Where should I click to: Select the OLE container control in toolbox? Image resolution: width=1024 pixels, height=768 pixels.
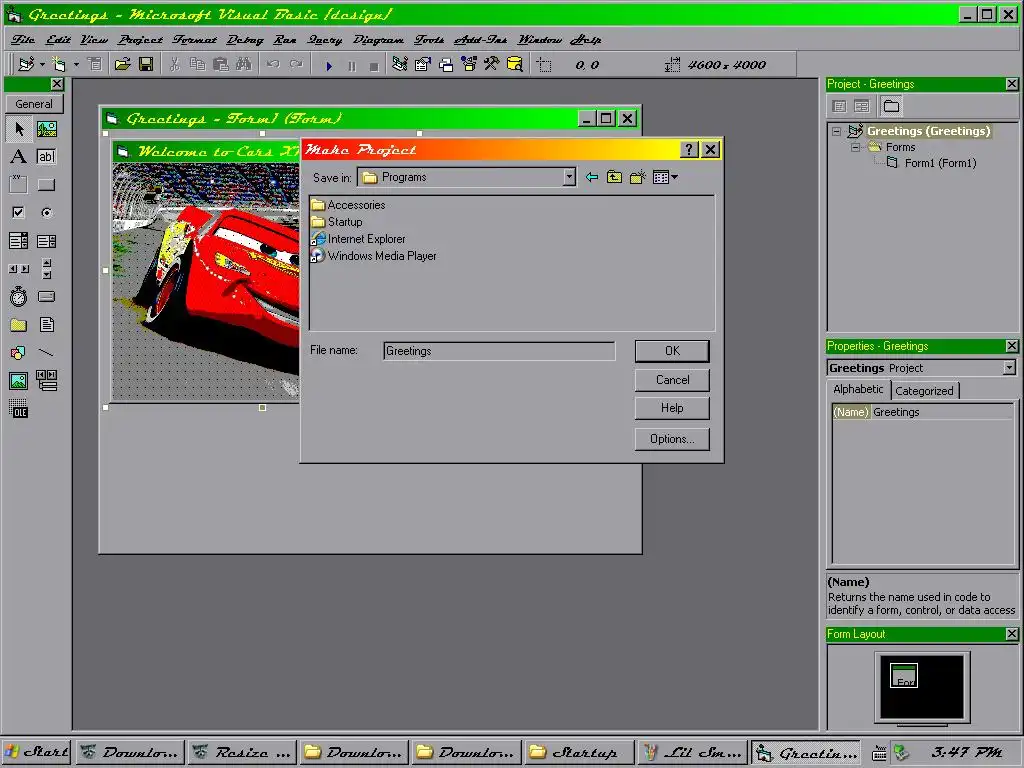(19, 409)
